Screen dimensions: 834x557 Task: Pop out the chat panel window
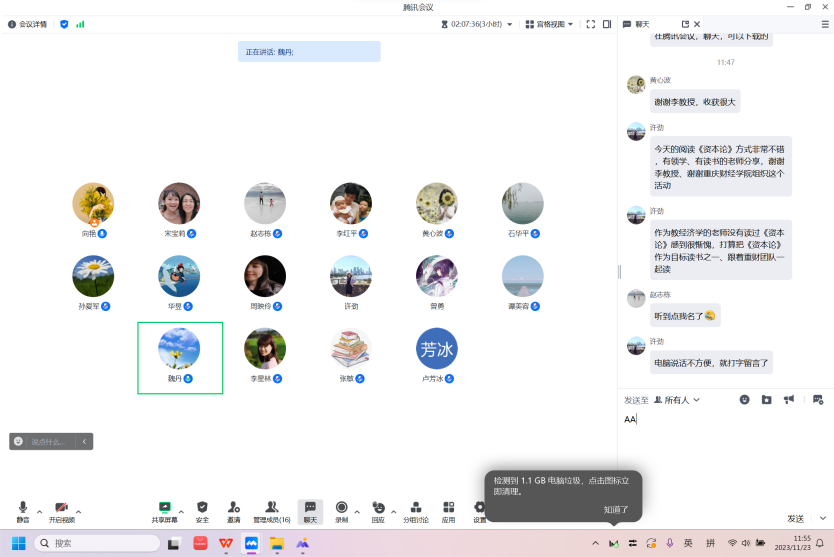coord(685,24)
